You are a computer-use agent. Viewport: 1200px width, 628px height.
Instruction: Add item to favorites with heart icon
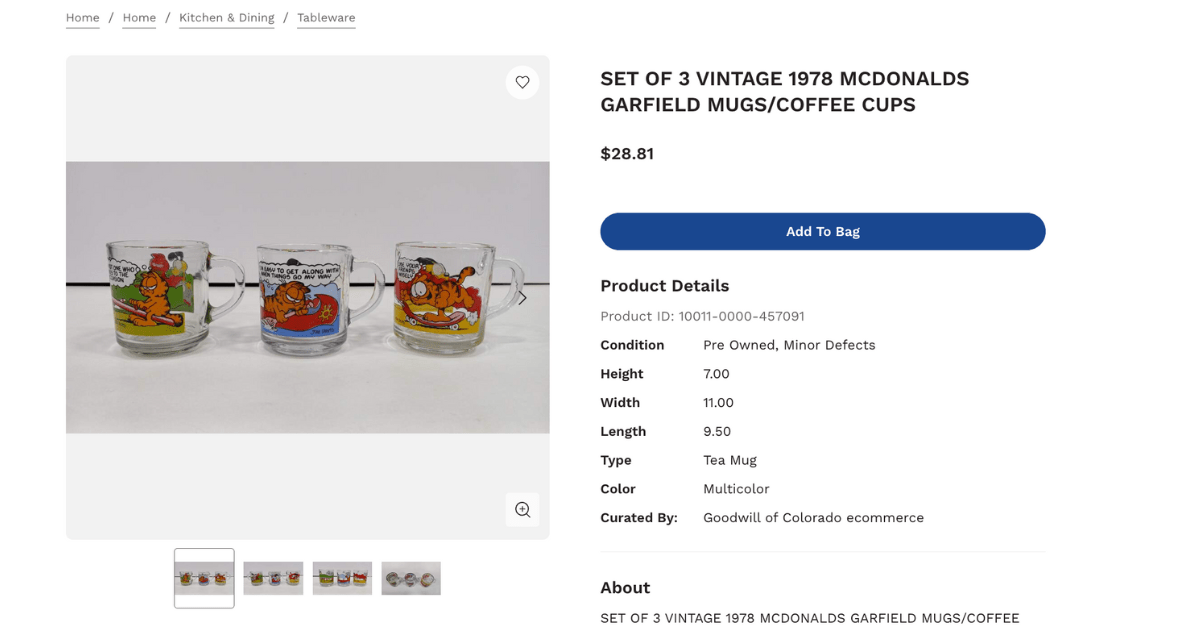tap(522, 82)
